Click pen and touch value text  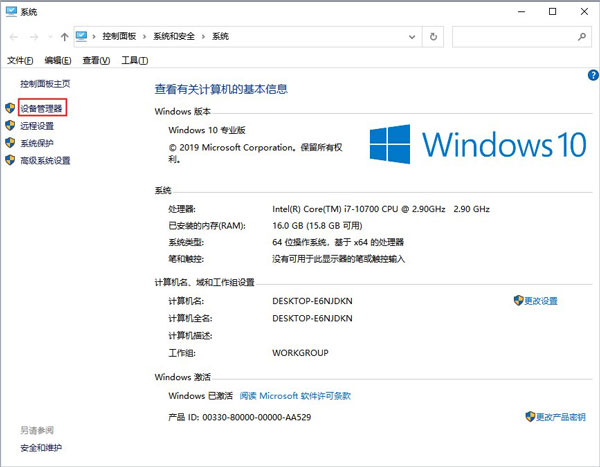(x=338, y=259)
